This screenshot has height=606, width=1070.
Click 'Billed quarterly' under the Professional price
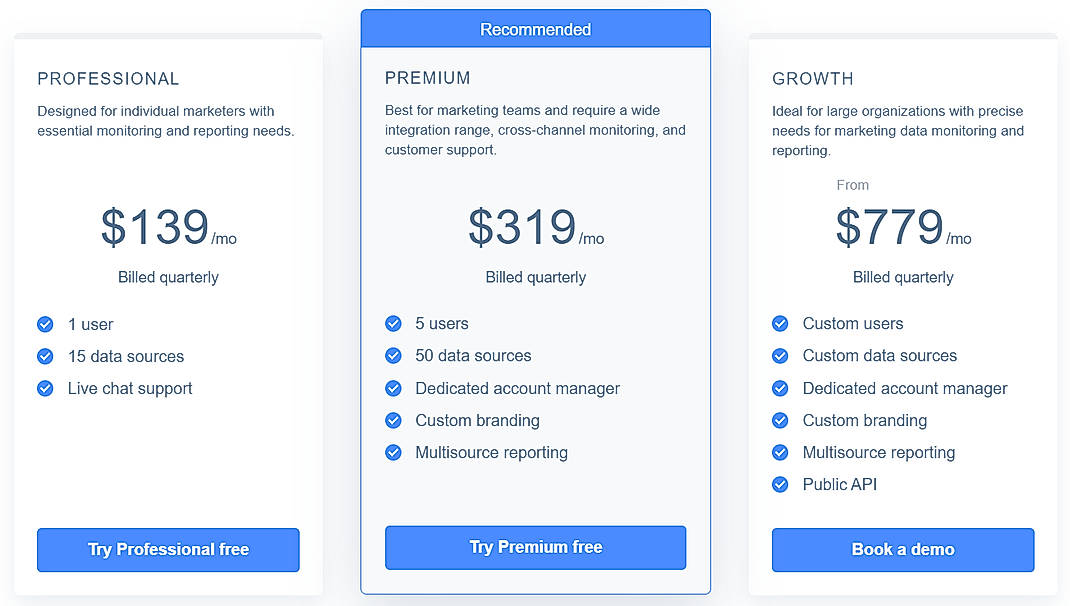coord(167,277)
